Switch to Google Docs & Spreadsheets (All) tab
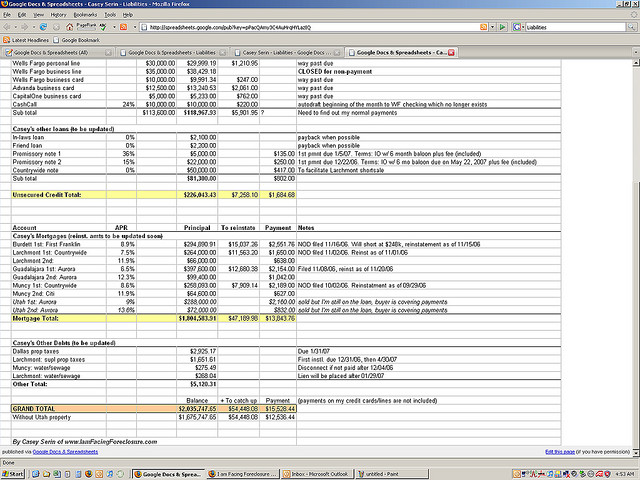The height and width of the screenshot is (480, 640). coord(57,51)
